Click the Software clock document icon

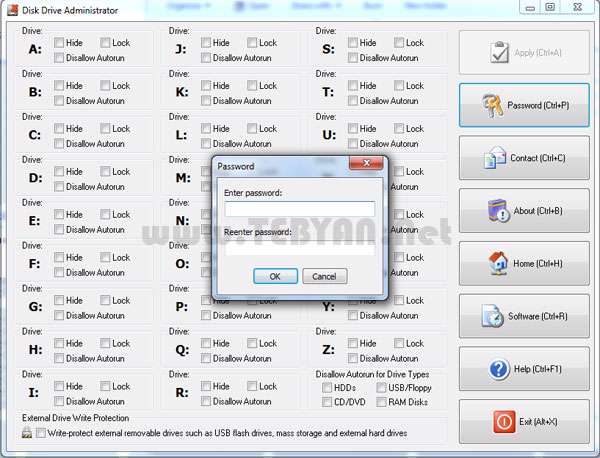tap(492, 316)
